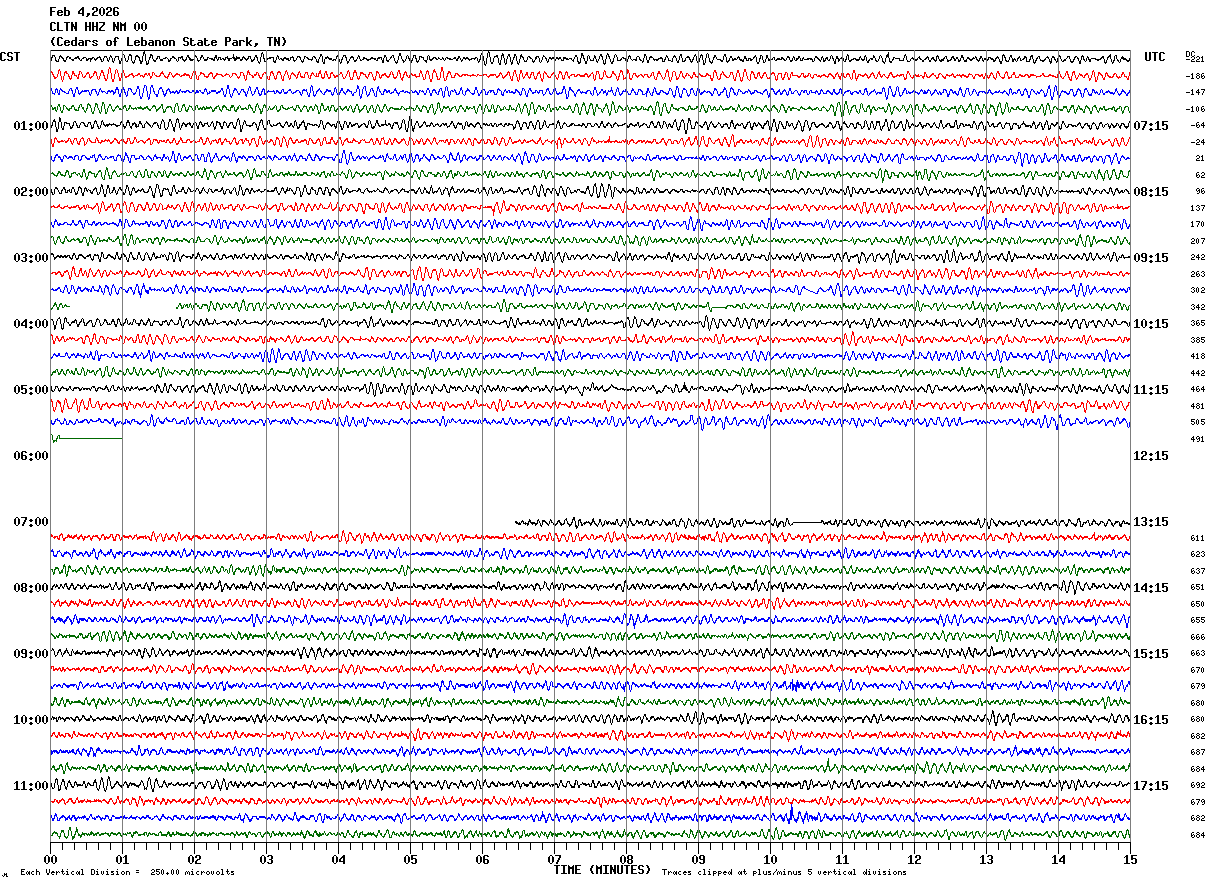The image size is (1210, 886).
Task: Click DC offset value "670"
Action: 1198,670
